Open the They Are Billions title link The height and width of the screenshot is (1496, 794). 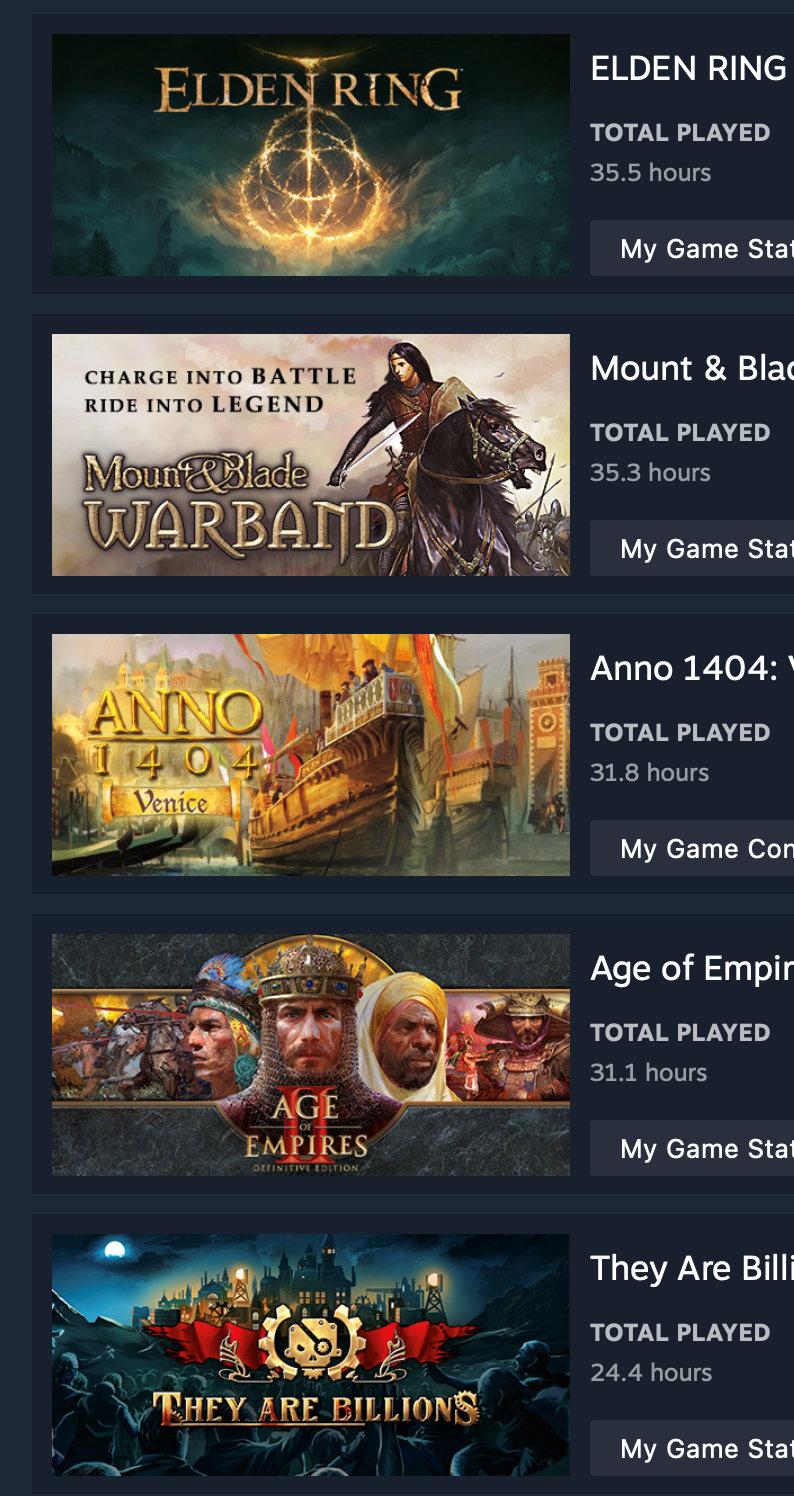pyautogui.click(x=692, y=1269)
